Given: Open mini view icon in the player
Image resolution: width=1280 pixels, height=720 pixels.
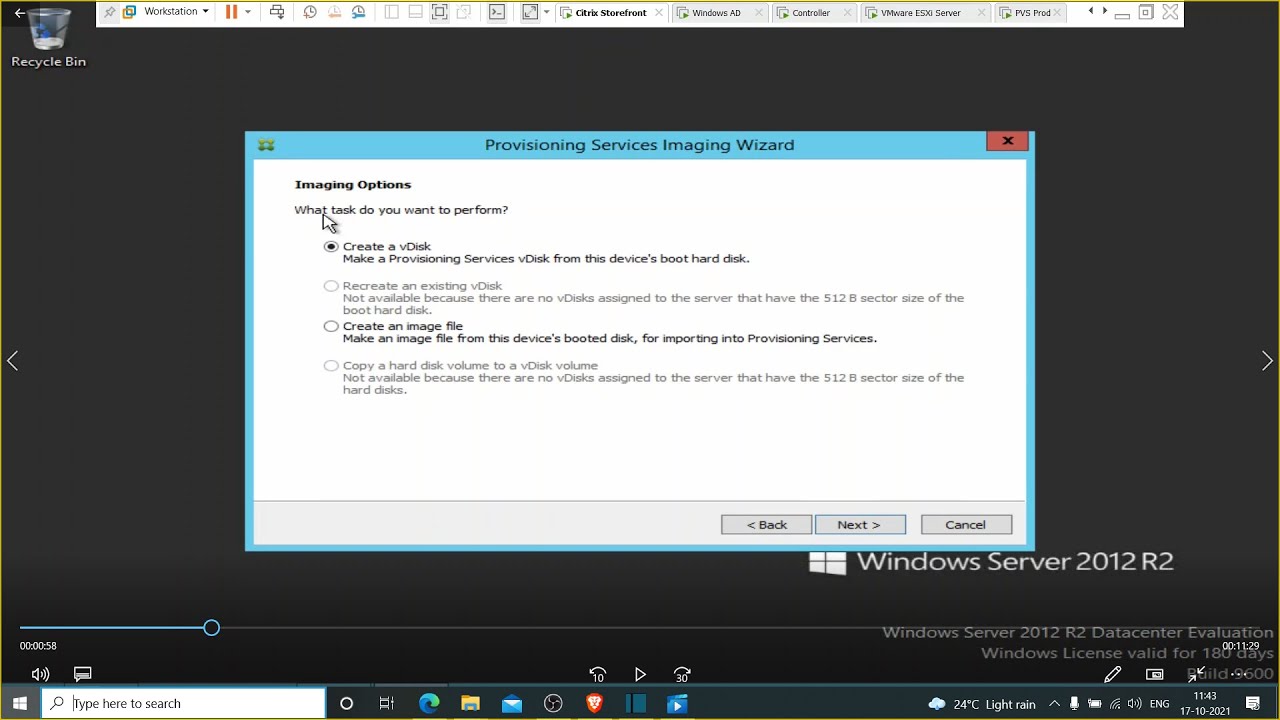Looking at the screenshot, I should (x=1155, y=675).
